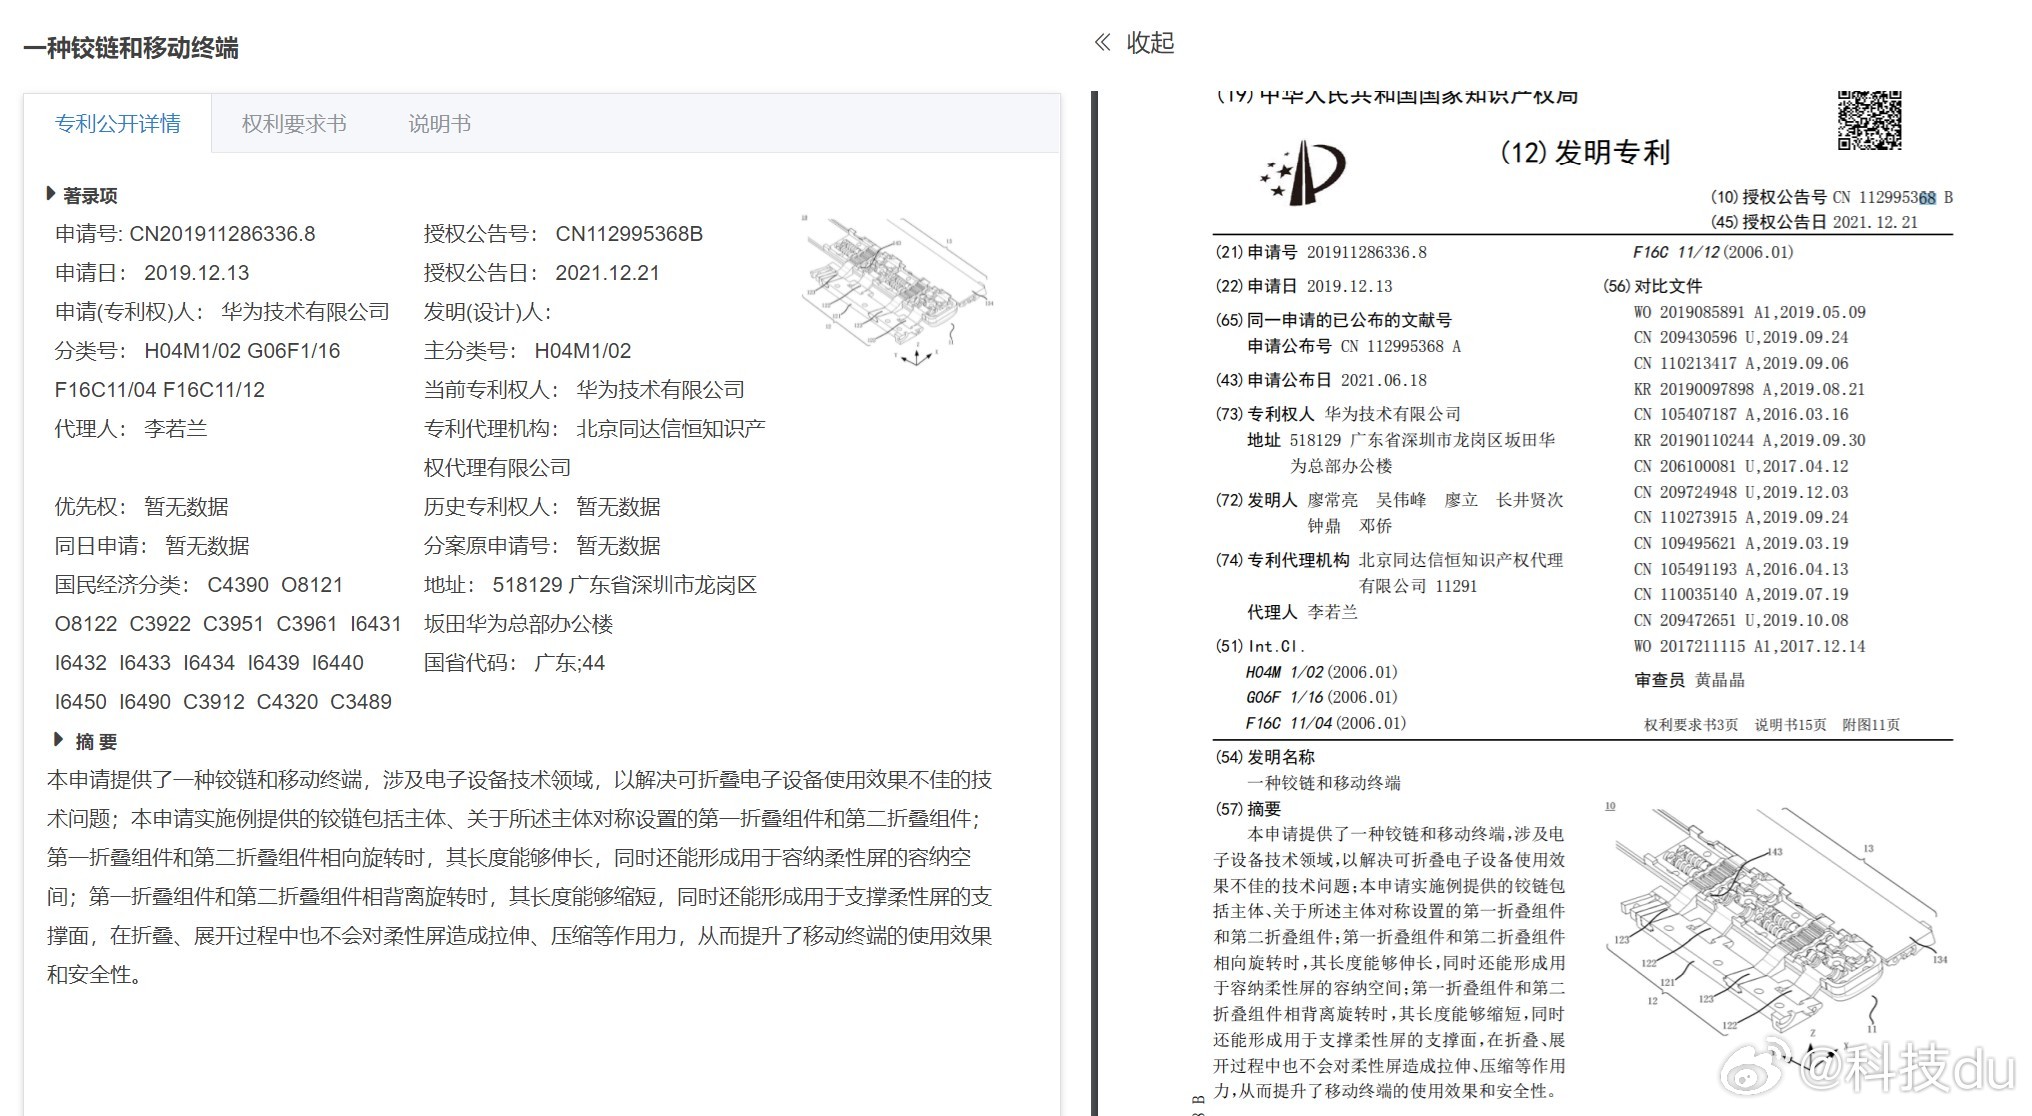Image resolution: width=2032 pixels, height=1116 pixels.
Task: Click citation WO 2017211115 A1 in the document
Action: 1749,646
